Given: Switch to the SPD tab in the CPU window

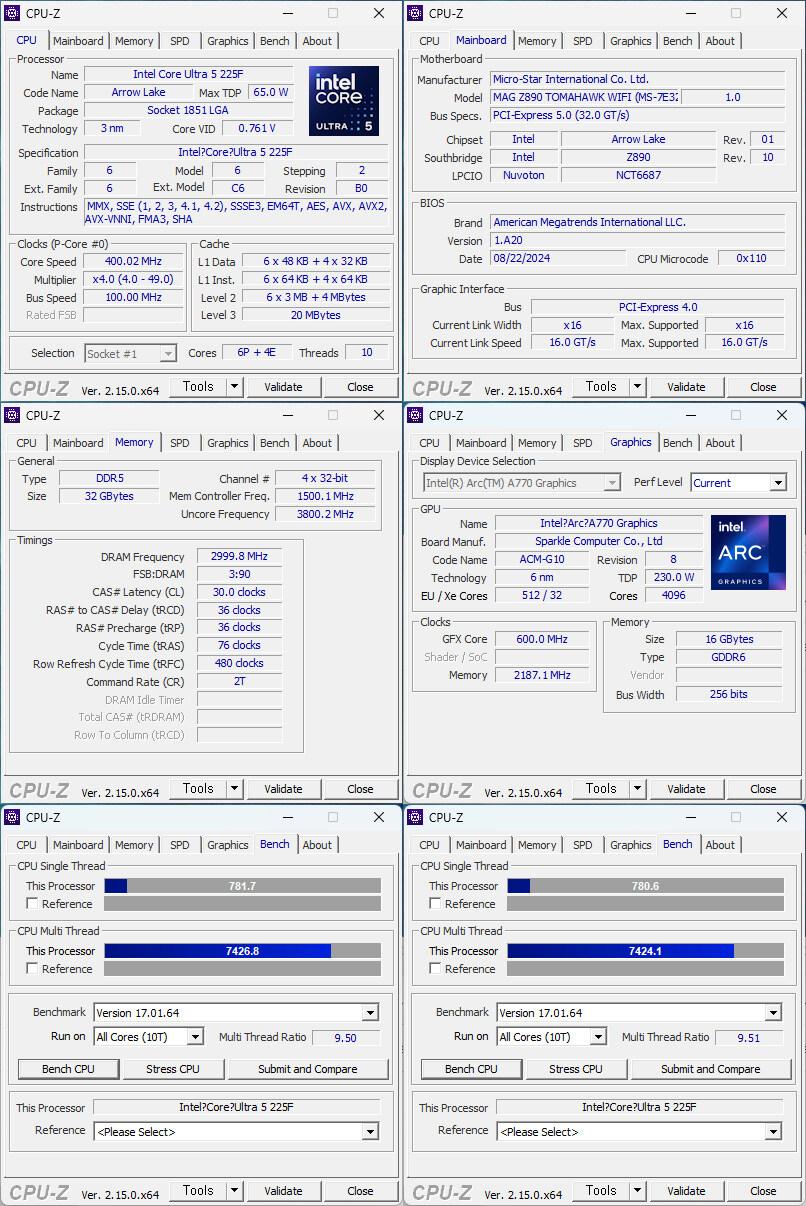Looking at the screenshot, I should click(179, 40).
